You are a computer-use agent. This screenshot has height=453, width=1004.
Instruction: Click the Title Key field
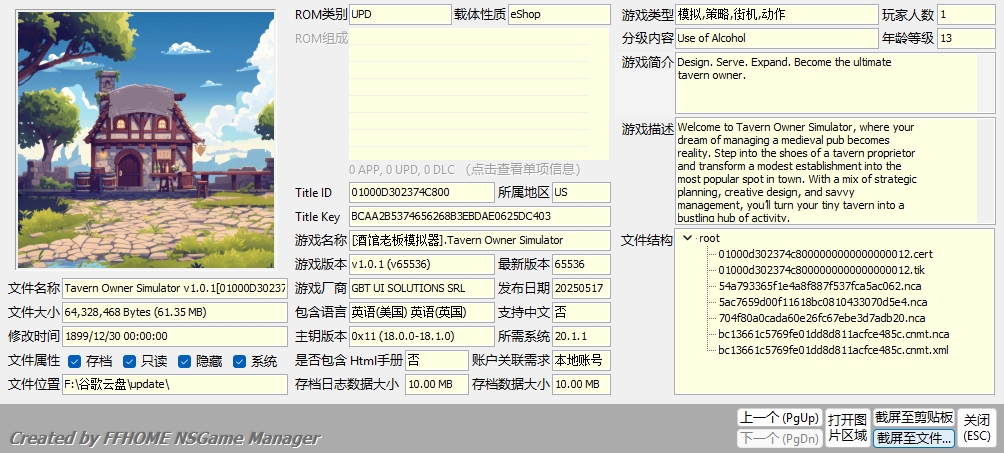(480, 217)
